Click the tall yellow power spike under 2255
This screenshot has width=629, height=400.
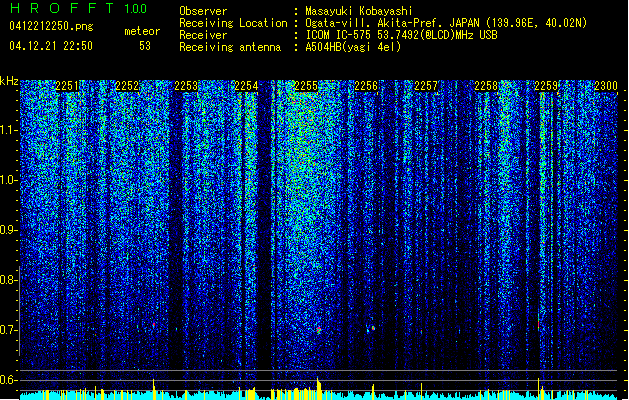click(318, 388)
